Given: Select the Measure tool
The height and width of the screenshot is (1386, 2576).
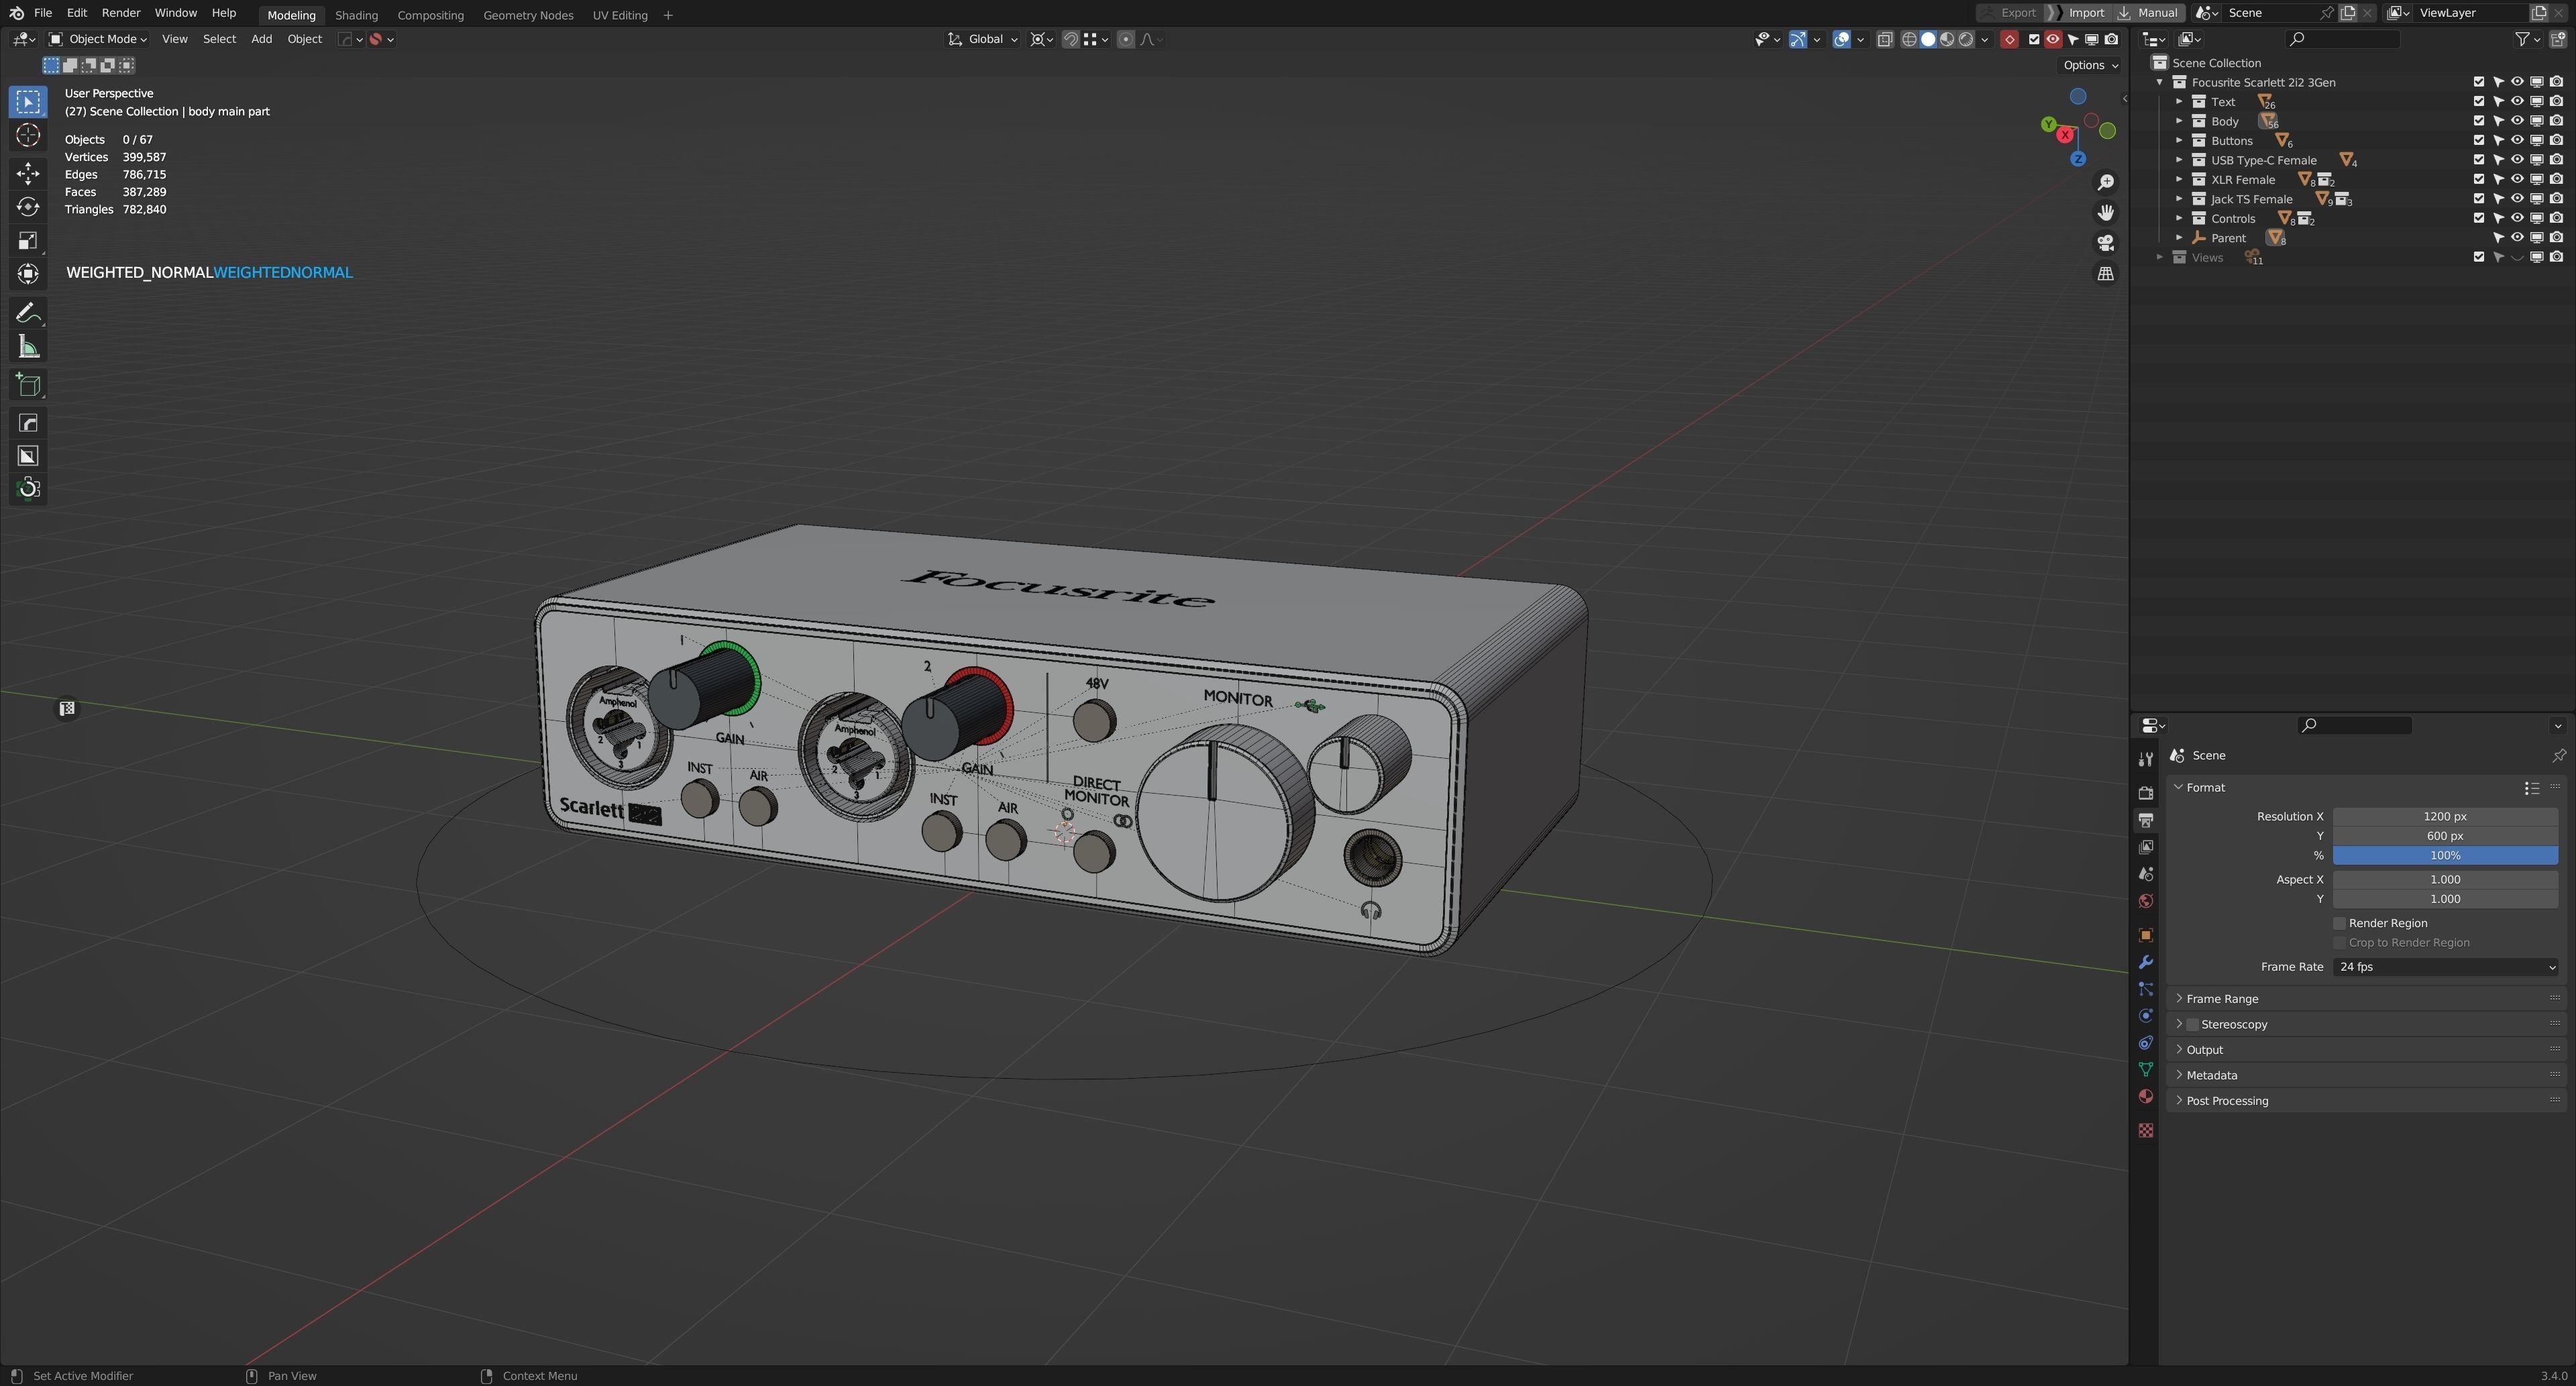Looking at the screenshot, I should pos(28,347).
